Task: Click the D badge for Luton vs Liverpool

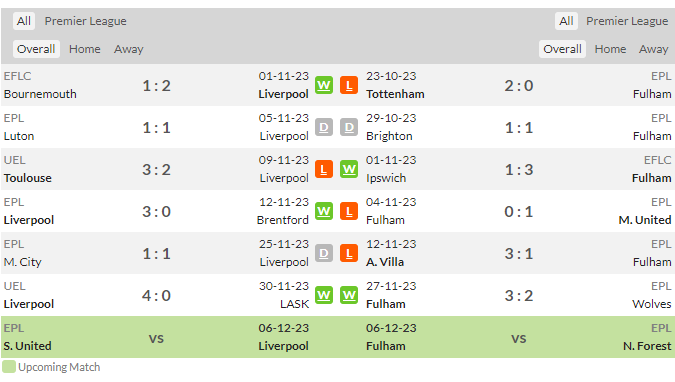Action: tap(324, 127)
